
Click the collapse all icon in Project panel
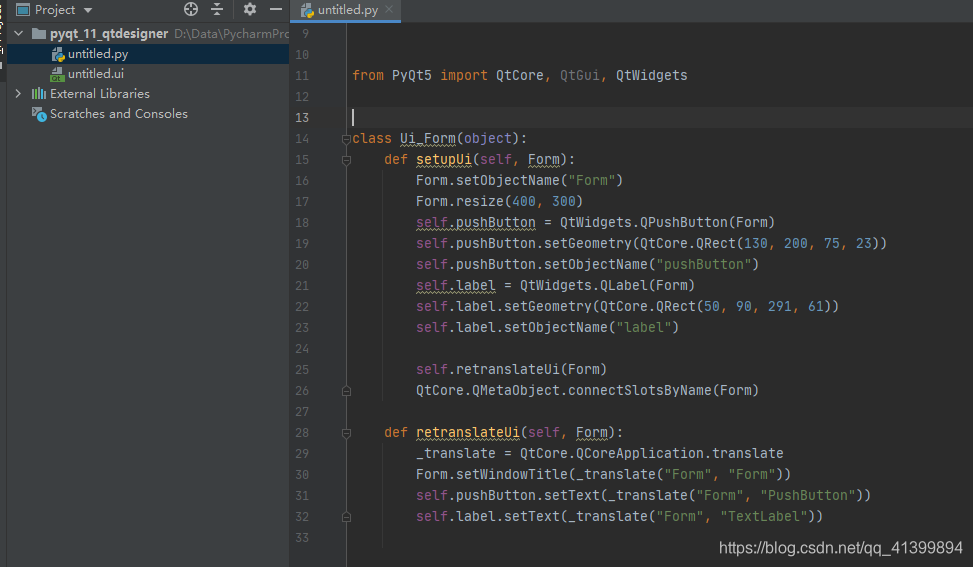[217, 9]
